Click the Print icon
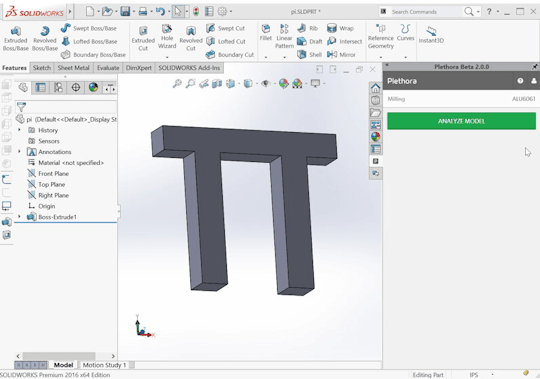Viewport: 540px width, 379px height. pos(143,11)
